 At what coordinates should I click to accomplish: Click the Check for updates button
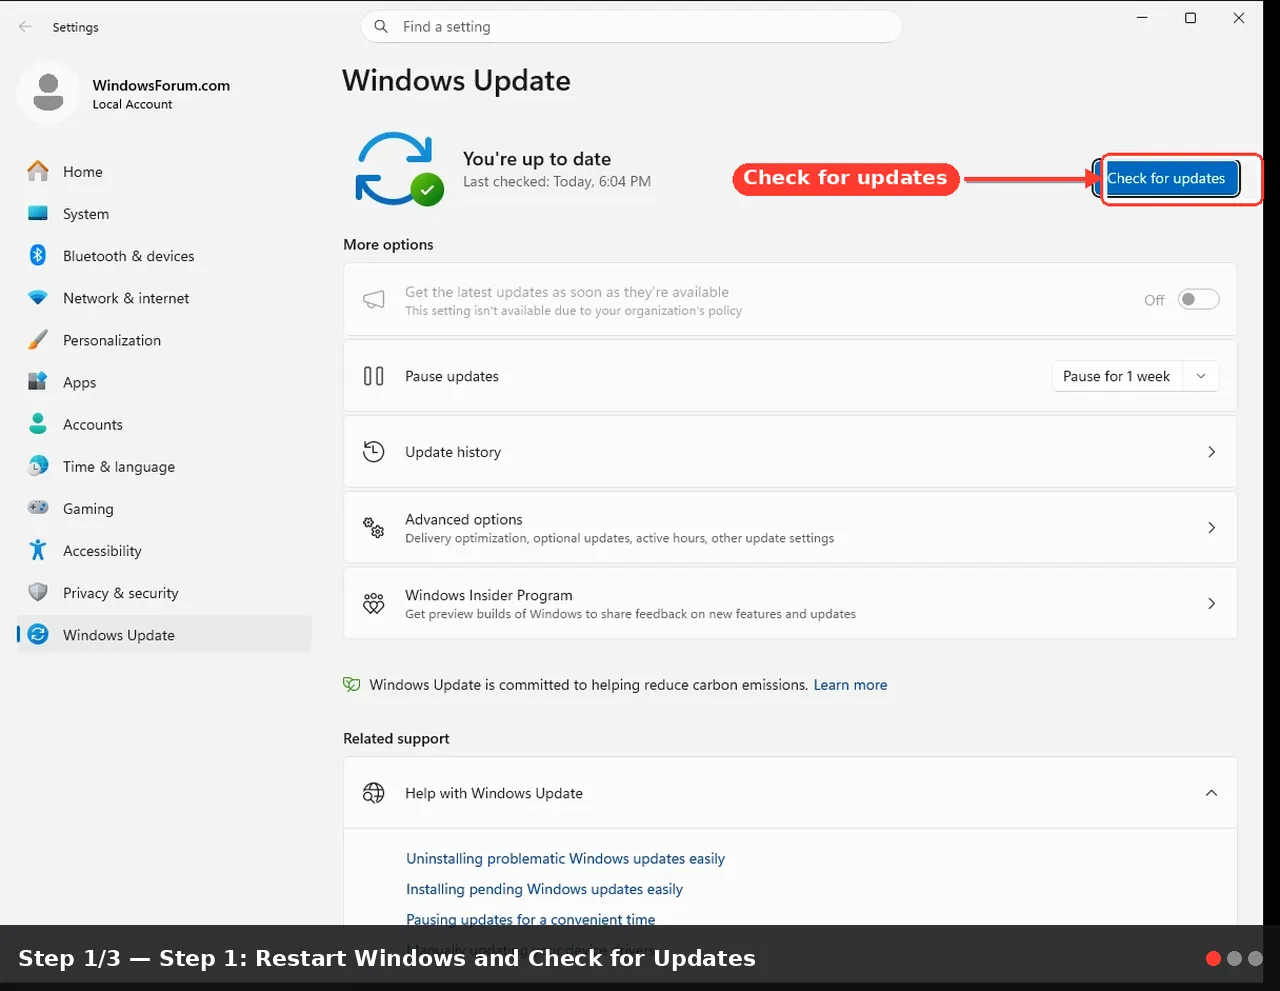click(1167, 179)
